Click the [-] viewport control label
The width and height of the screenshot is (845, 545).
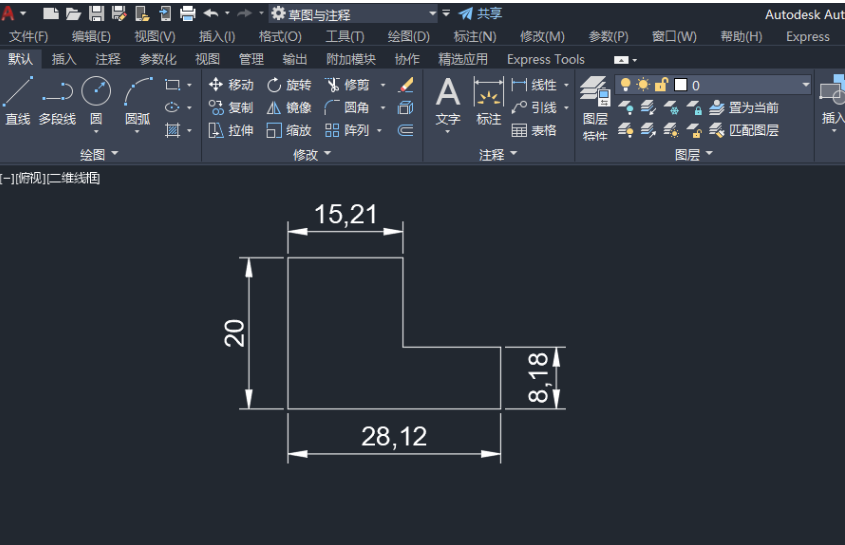7,178
